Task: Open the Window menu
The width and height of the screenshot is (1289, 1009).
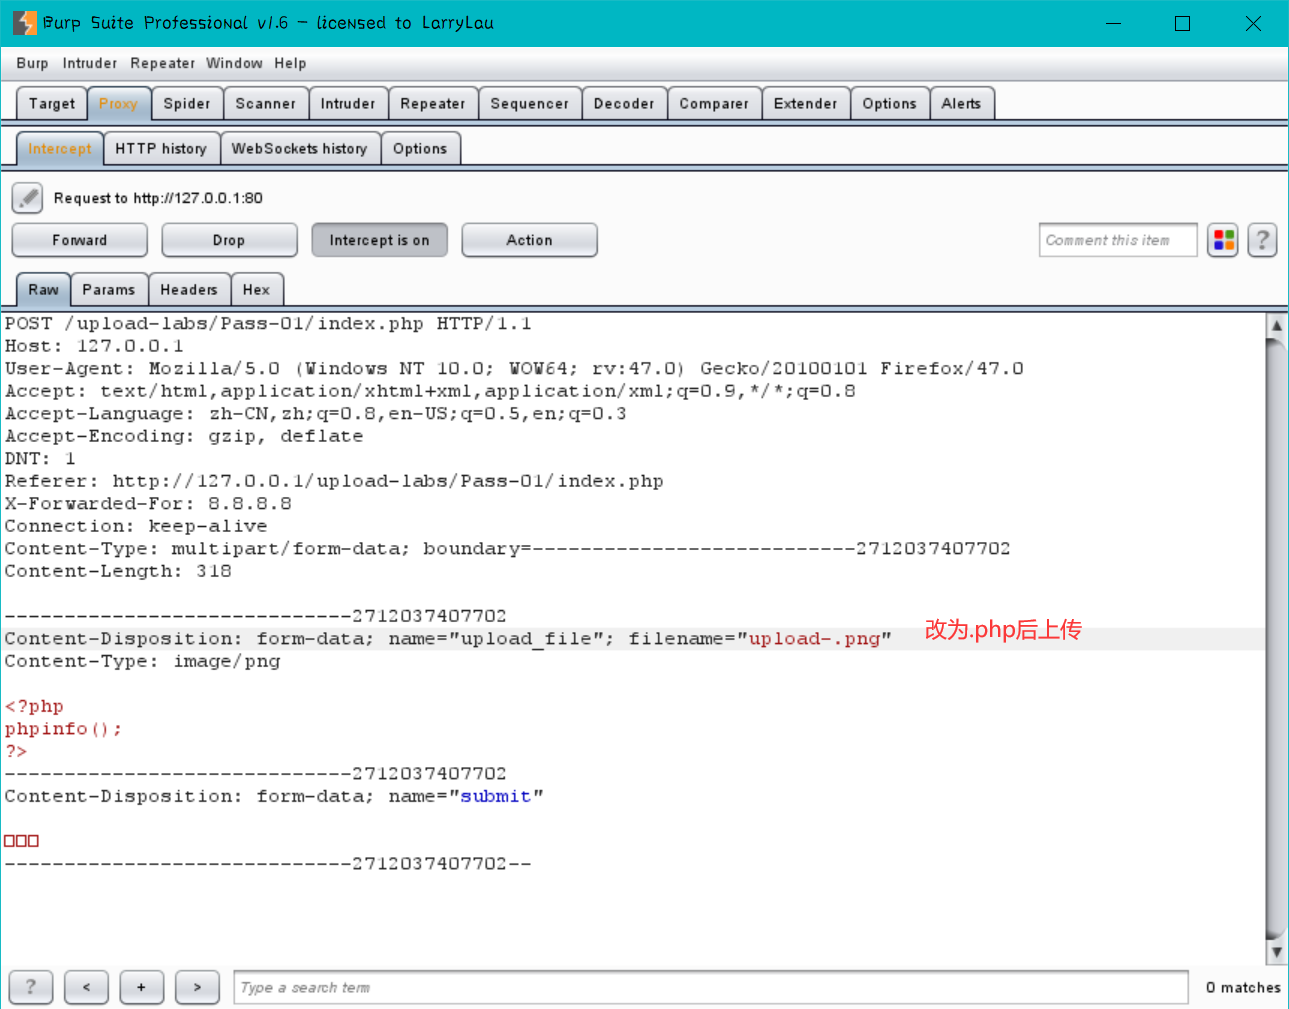Action: point(235,63)
